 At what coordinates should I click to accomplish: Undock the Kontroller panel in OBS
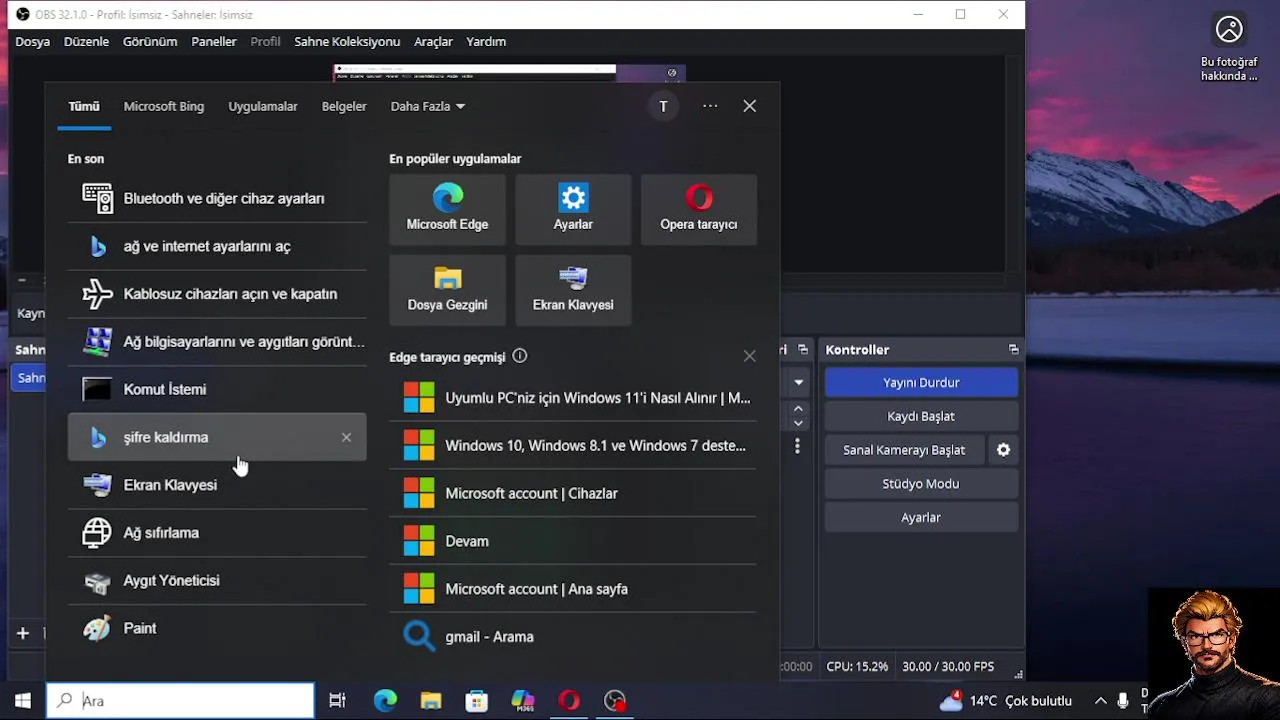[x=1013, y=350]
